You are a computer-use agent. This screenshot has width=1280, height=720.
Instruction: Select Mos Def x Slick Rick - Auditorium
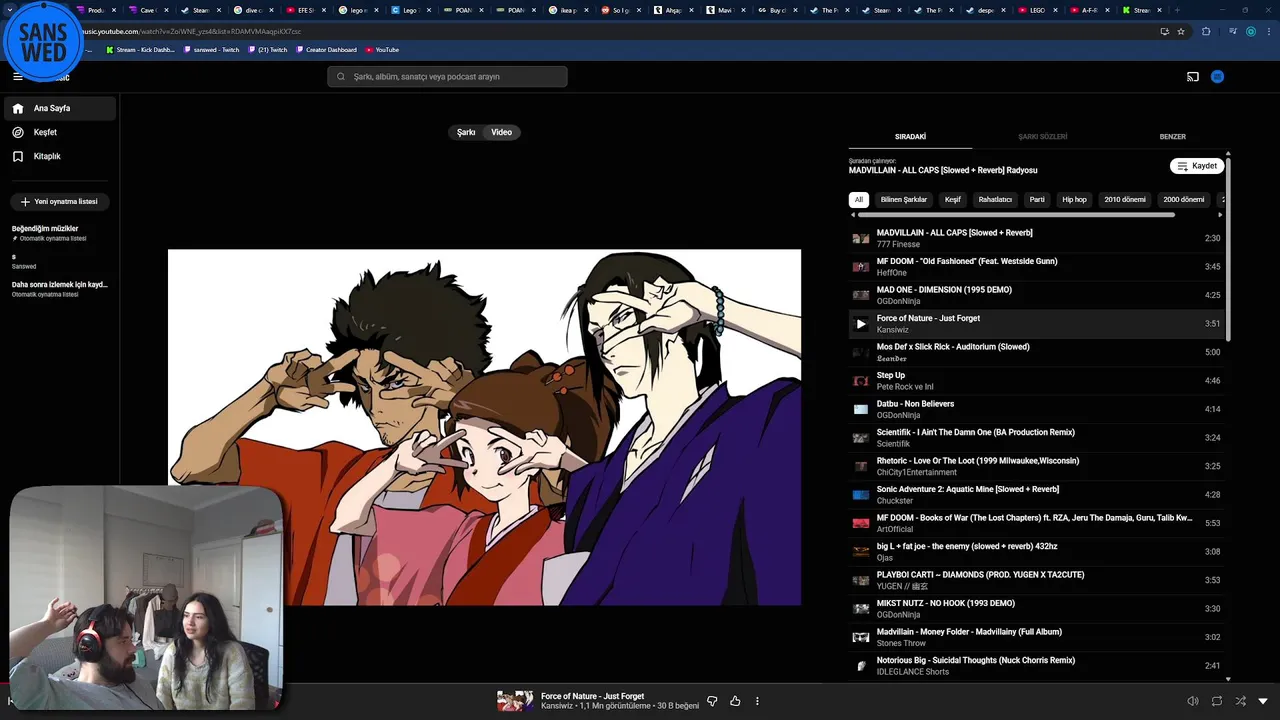pos(1035,352)
